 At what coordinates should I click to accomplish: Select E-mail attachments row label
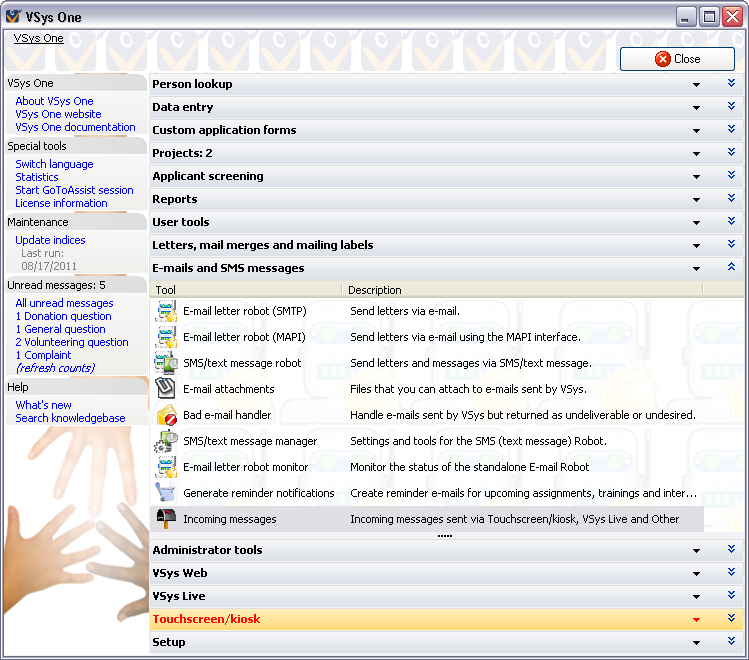coord(228,389)
